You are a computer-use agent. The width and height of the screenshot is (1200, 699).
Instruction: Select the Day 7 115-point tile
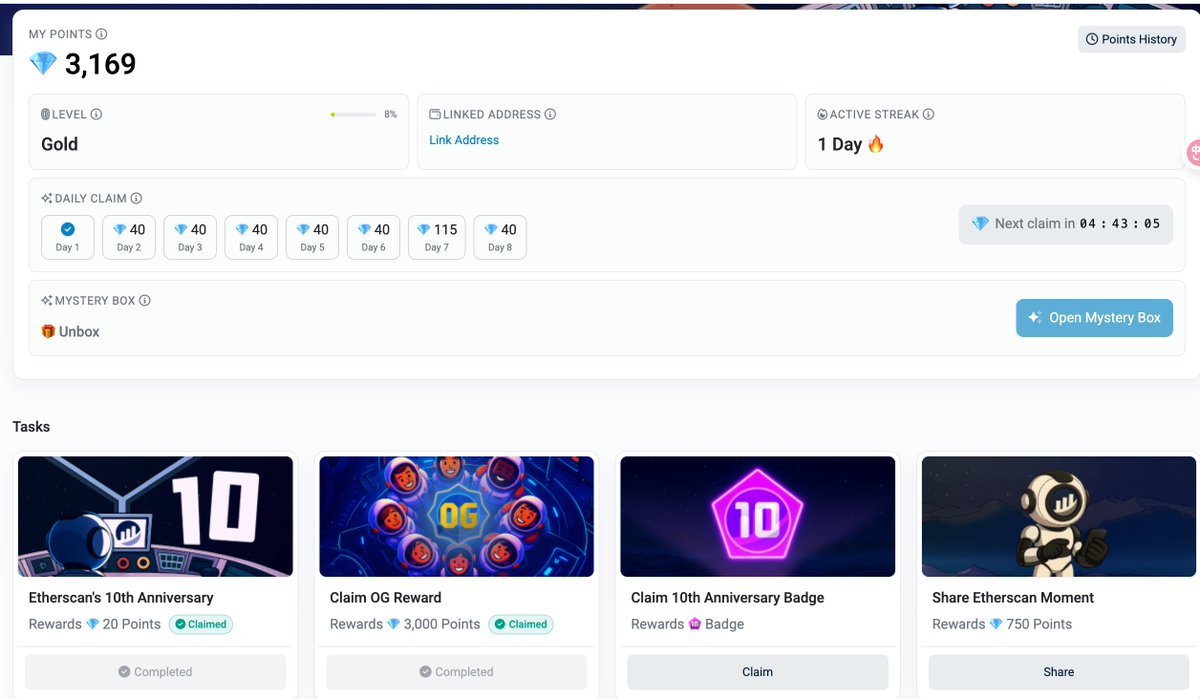pos(437,237)
